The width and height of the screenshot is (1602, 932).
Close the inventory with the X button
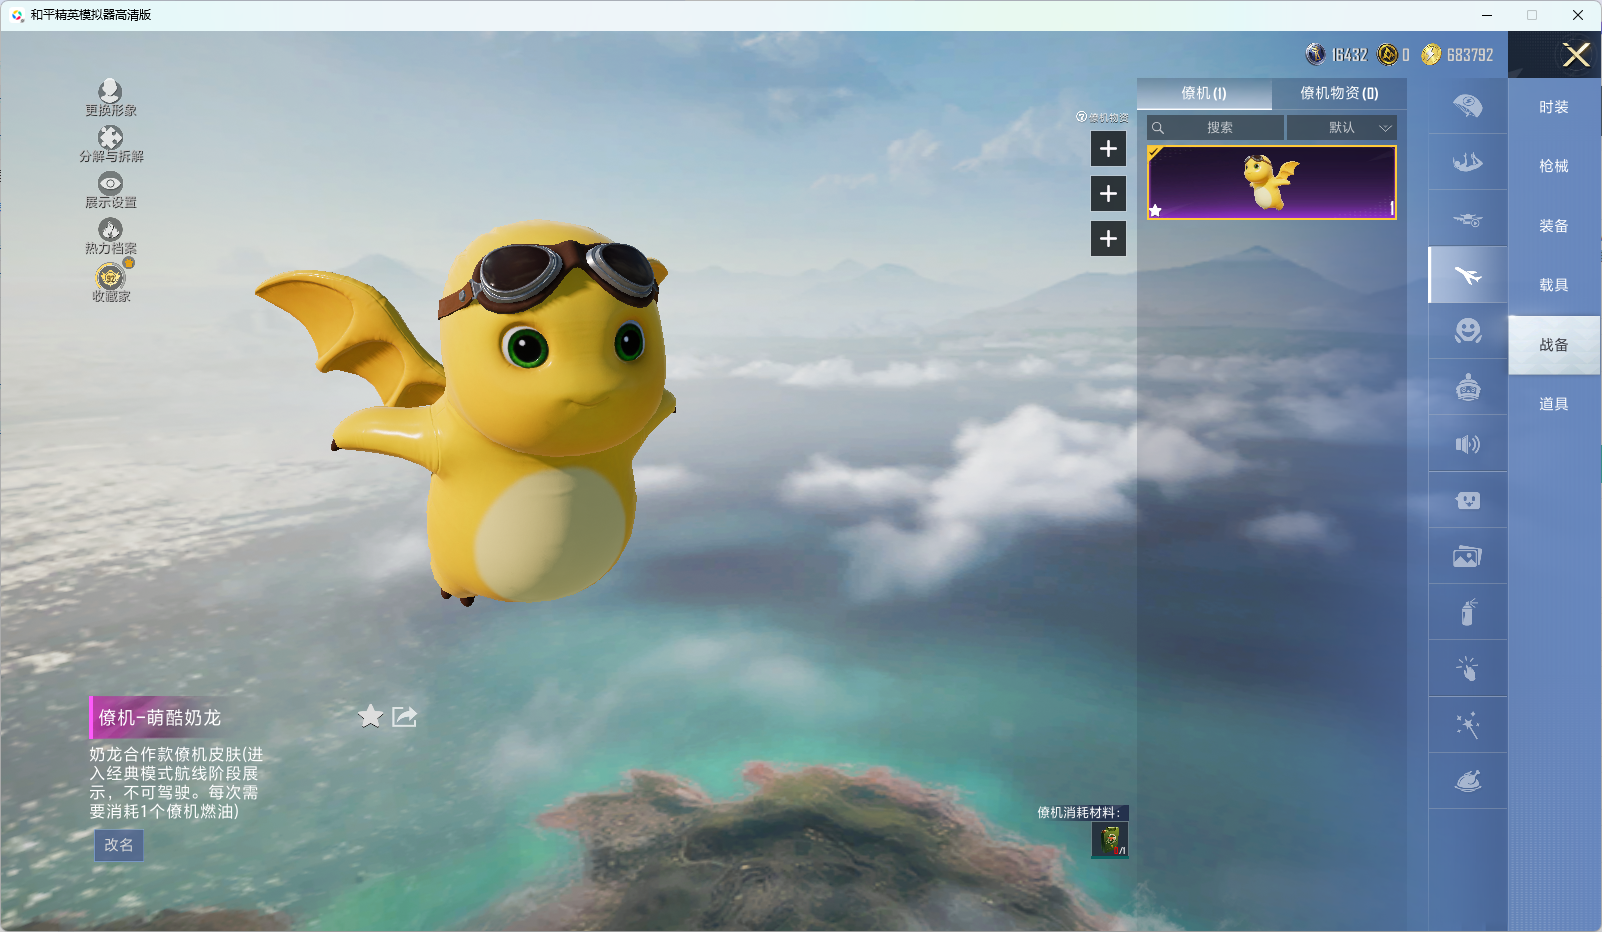pyautogui.click(x=1576, y=55)
